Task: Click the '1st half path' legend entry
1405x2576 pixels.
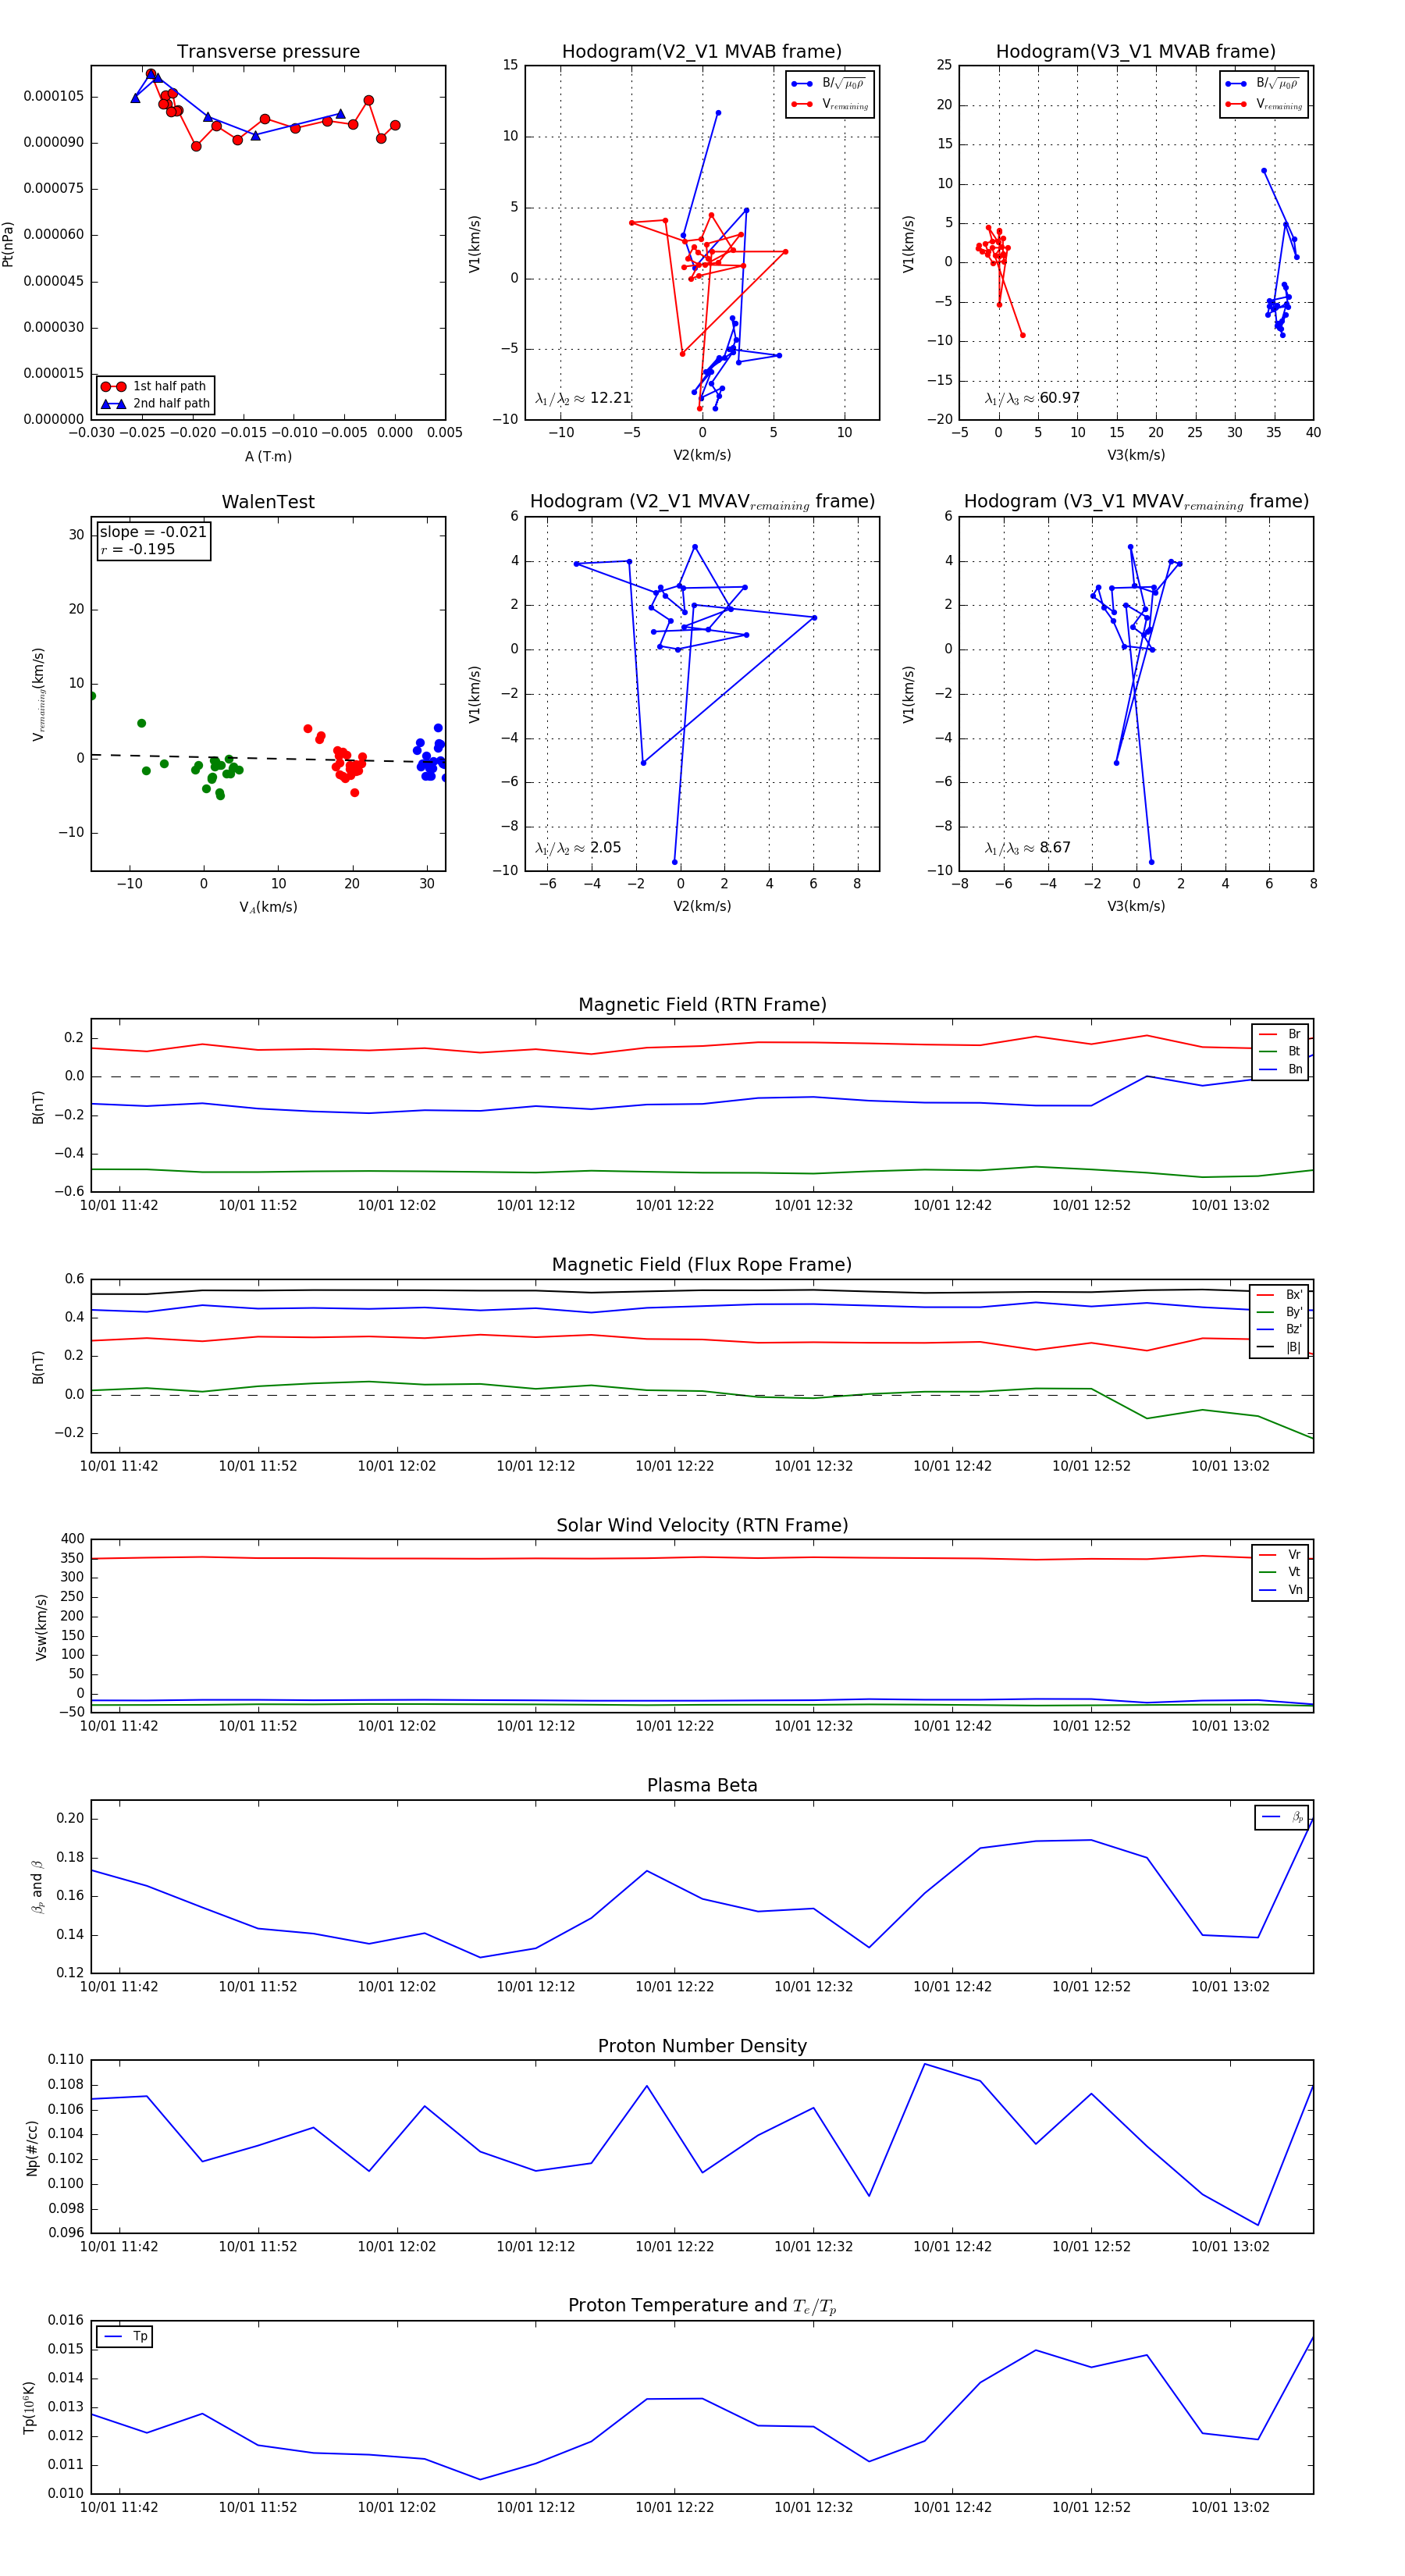Action: pyautogui.click(x=155, y=387)
